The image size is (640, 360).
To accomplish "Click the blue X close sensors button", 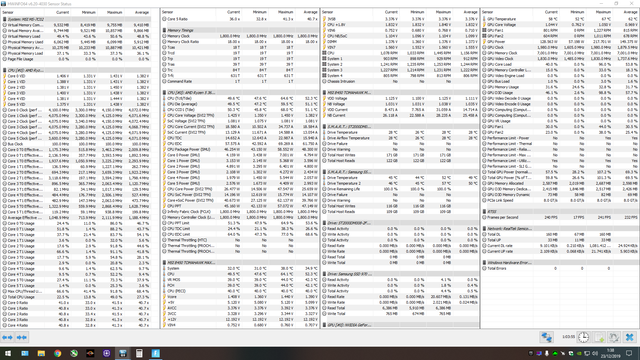I will (x=629, y=337).
